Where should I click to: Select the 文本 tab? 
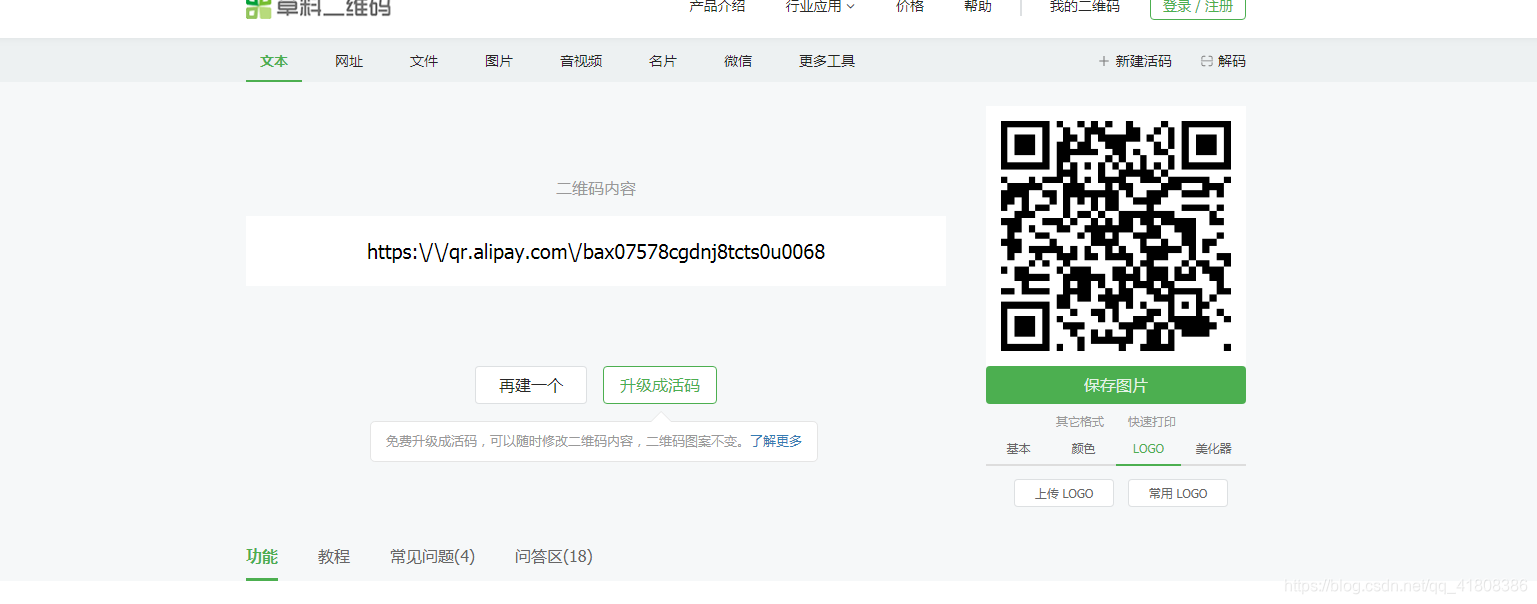click(x=274, y=61)
